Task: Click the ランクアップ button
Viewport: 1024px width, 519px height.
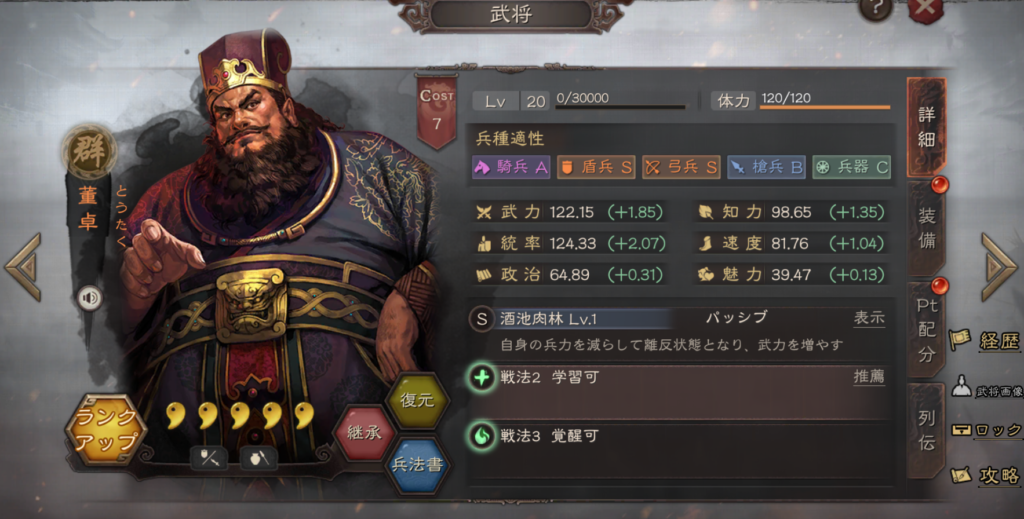Action: (106, 429)
